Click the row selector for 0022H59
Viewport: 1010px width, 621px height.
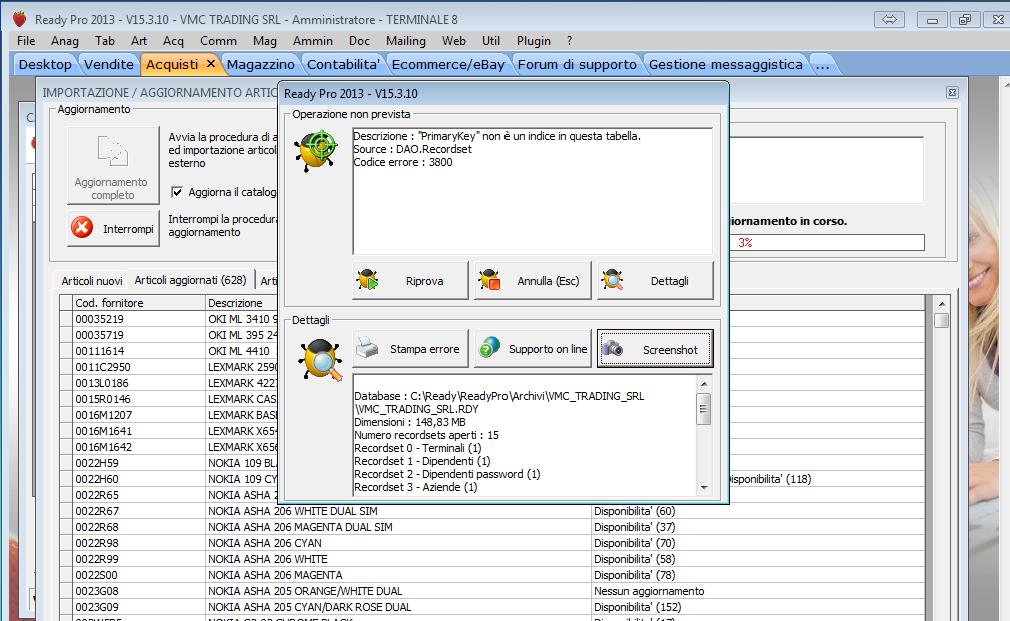point(66,463)
